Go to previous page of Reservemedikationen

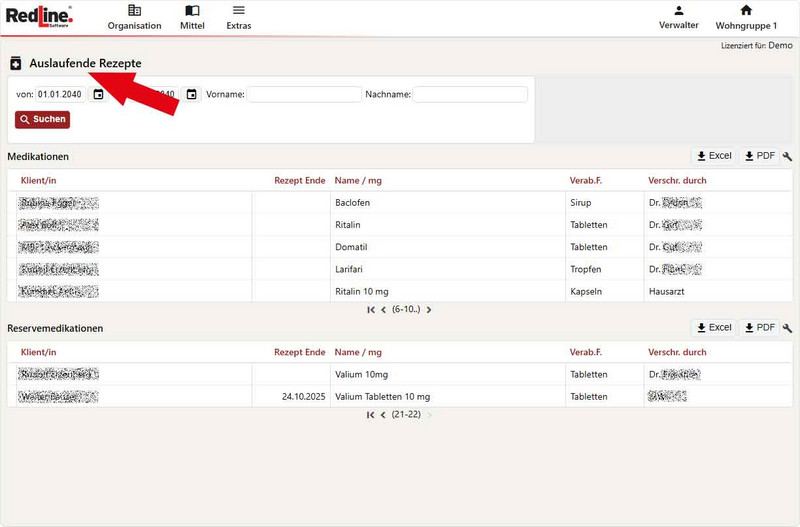pyautogui.click(x=383, y=415)
